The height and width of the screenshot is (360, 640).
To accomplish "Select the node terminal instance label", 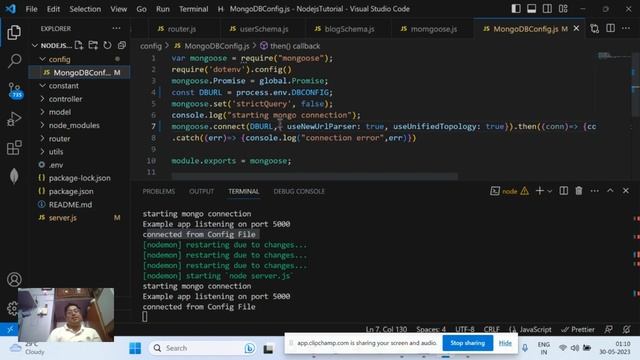I will pyautogui.click(x=509, y=191).
